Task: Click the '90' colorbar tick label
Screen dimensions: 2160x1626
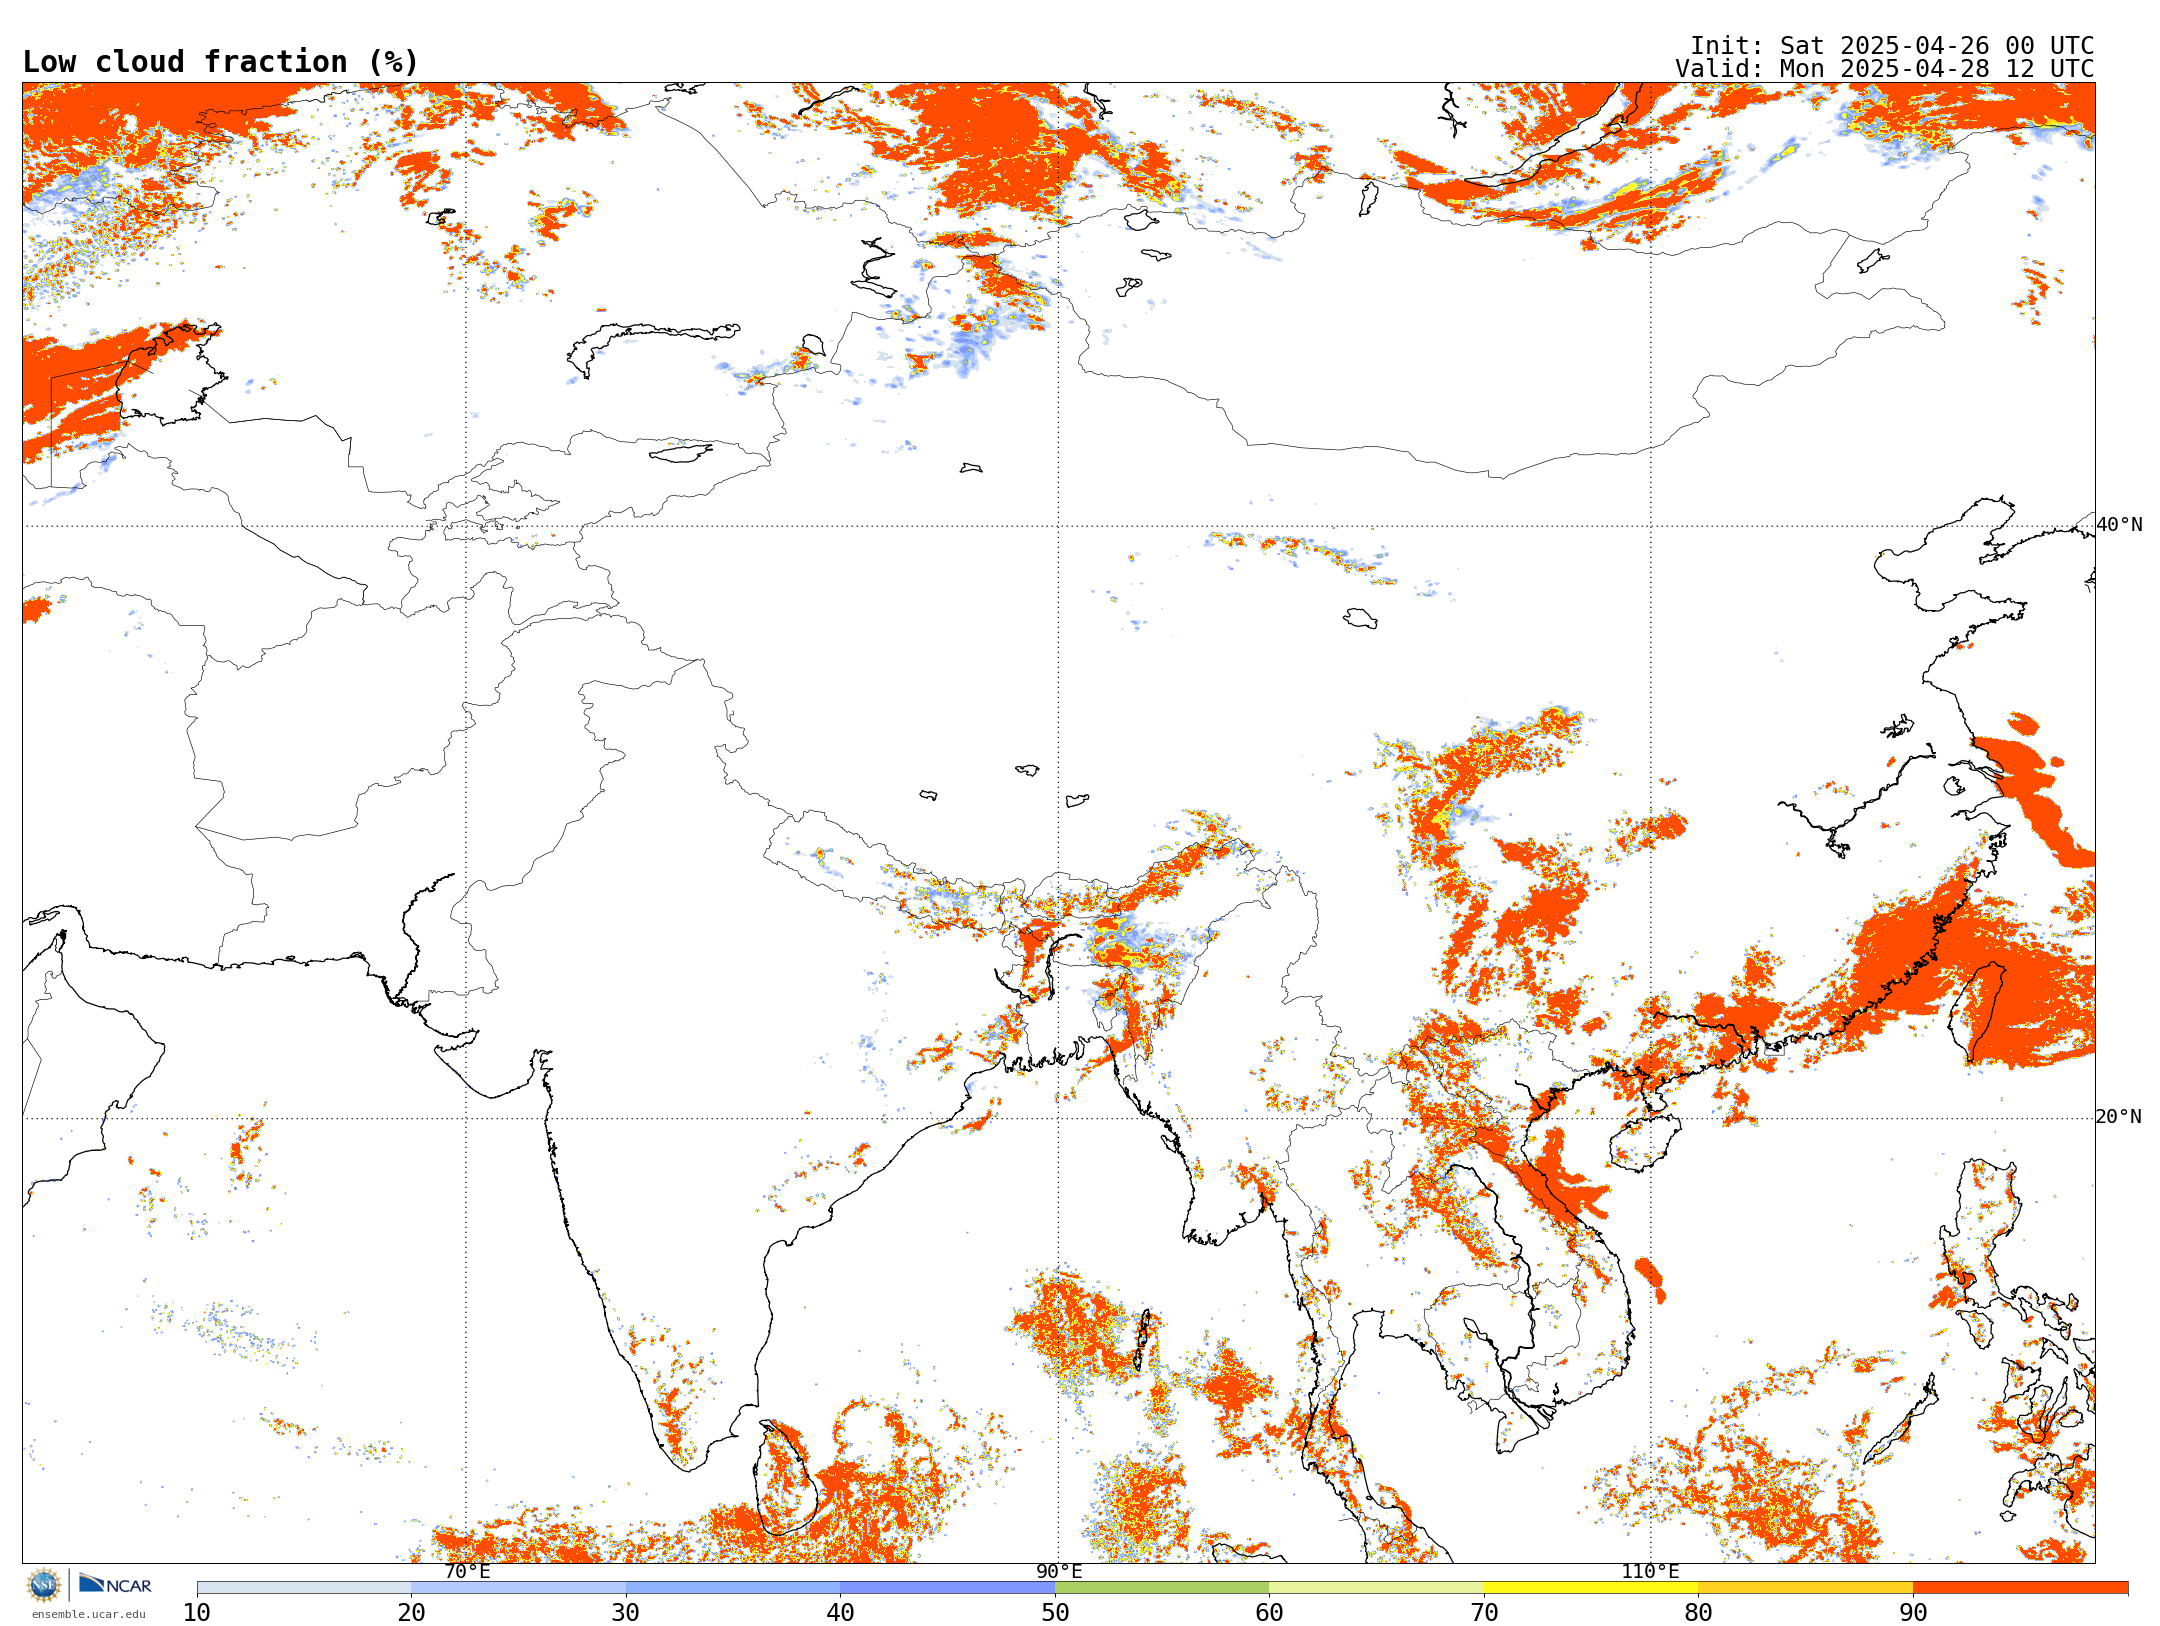Action: click(x=1913, y=1613)
